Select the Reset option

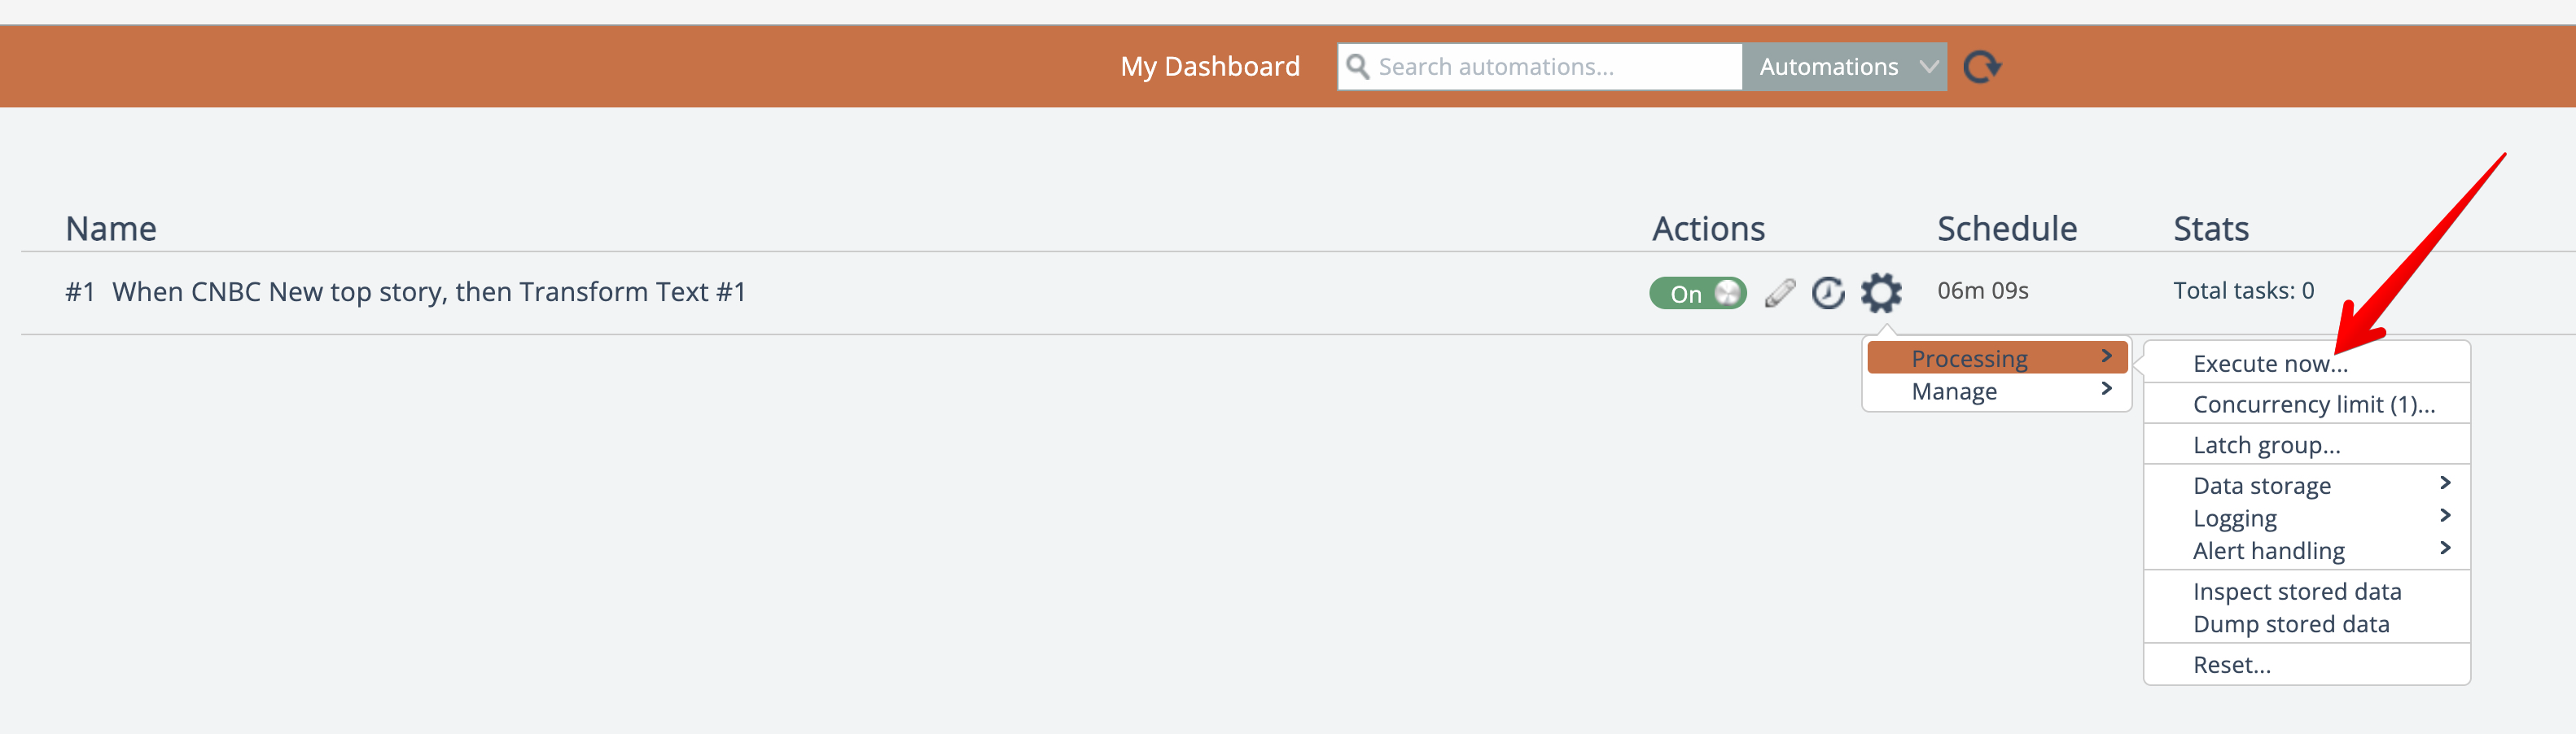[x=2231, y=665]
